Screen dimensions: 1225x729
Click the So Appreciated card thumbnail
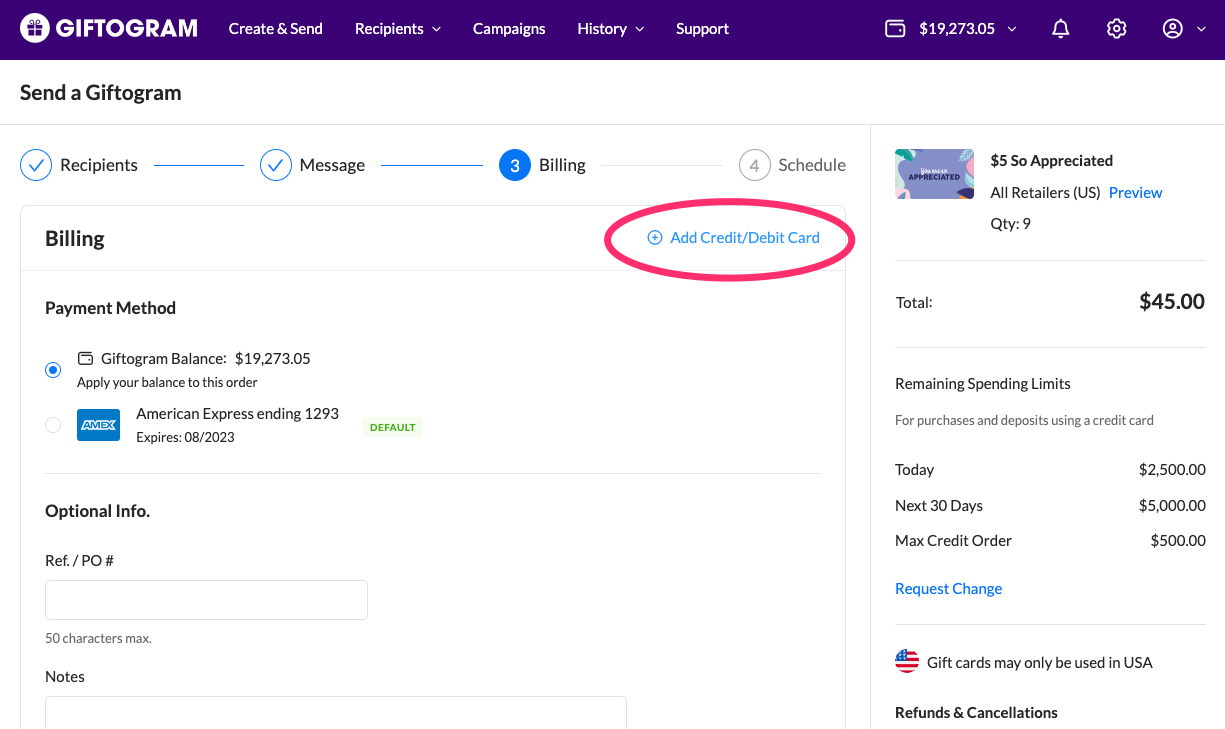934,174
